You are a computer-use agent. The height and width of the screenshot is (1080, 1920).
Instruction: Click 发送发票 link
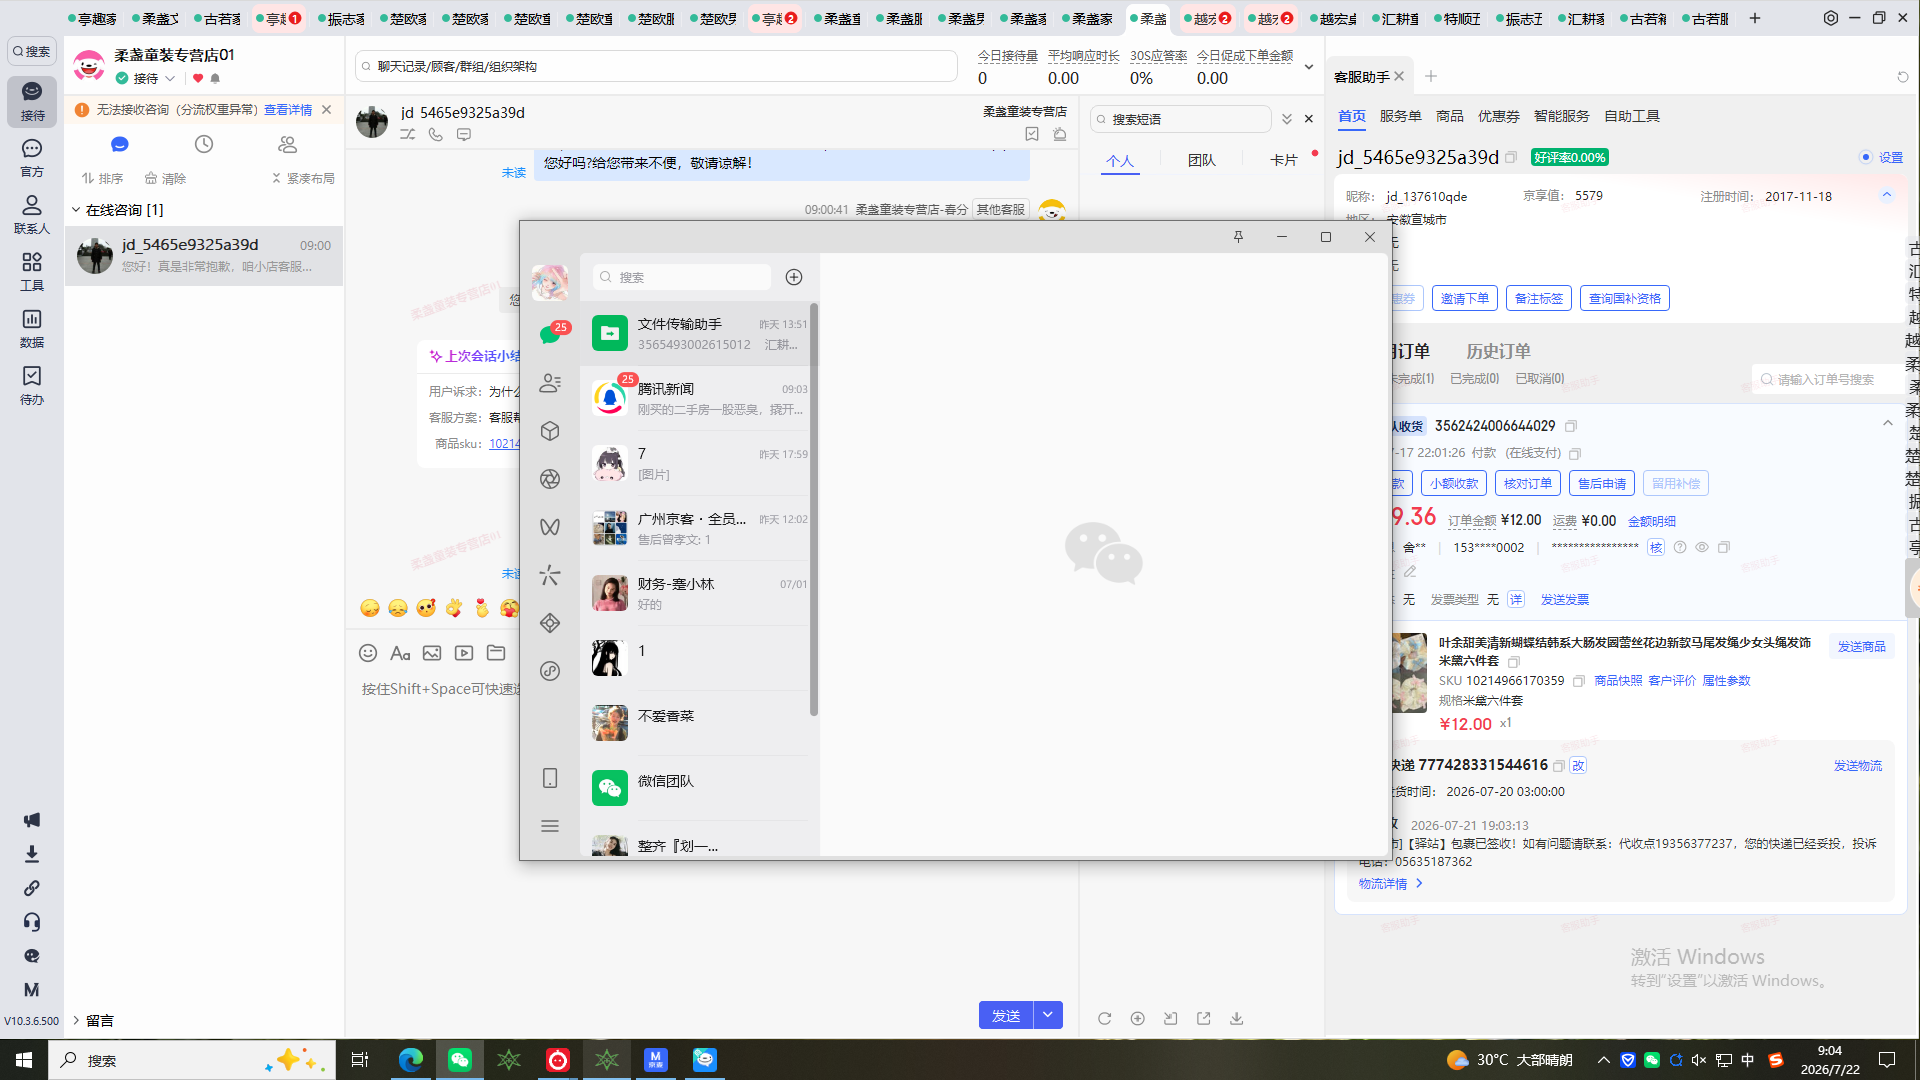[1565, 599]
